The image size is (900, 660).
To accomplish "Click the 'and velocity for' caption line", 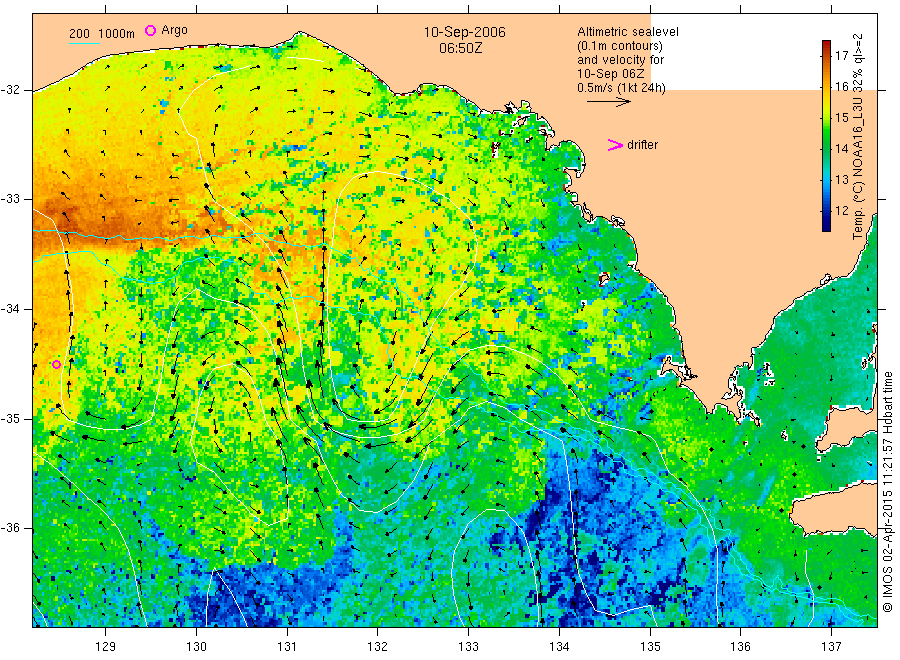I will (620, 60).
